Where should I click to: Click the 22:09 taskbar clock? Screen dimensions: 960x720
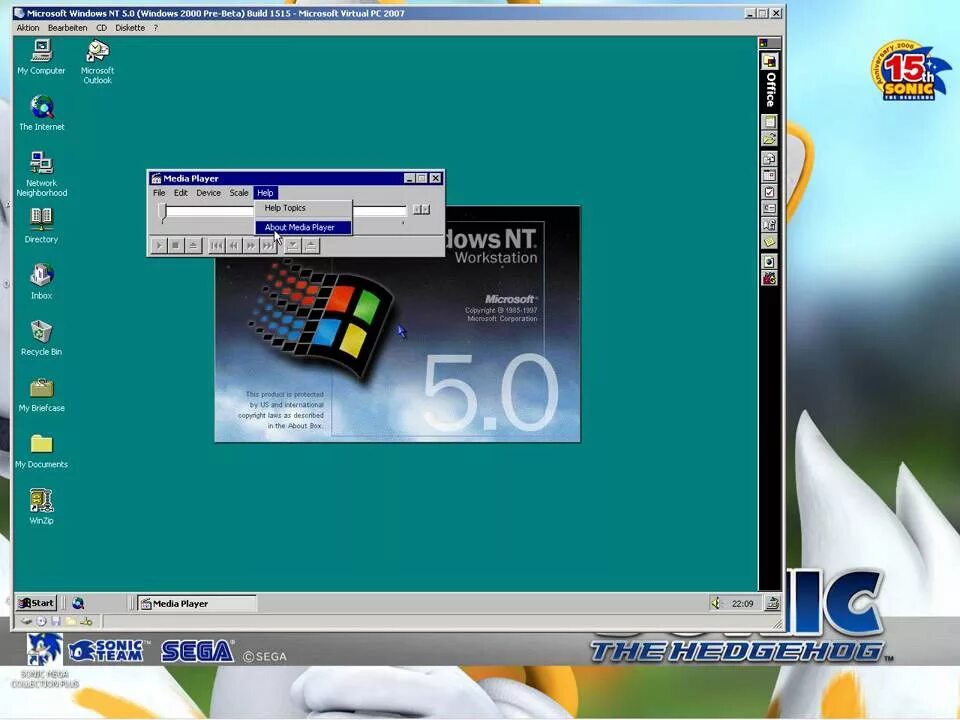pos(742,604)
